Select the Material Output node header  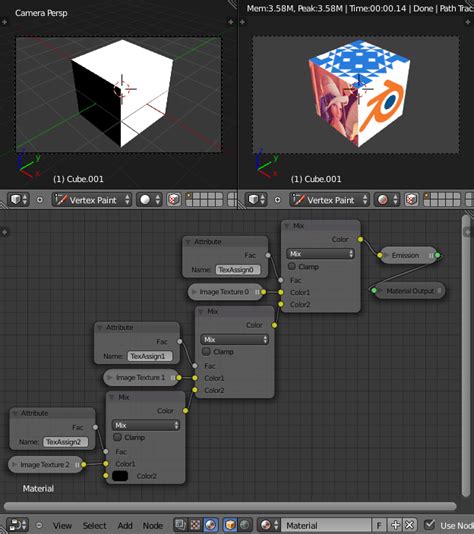[x=410, y=291]
